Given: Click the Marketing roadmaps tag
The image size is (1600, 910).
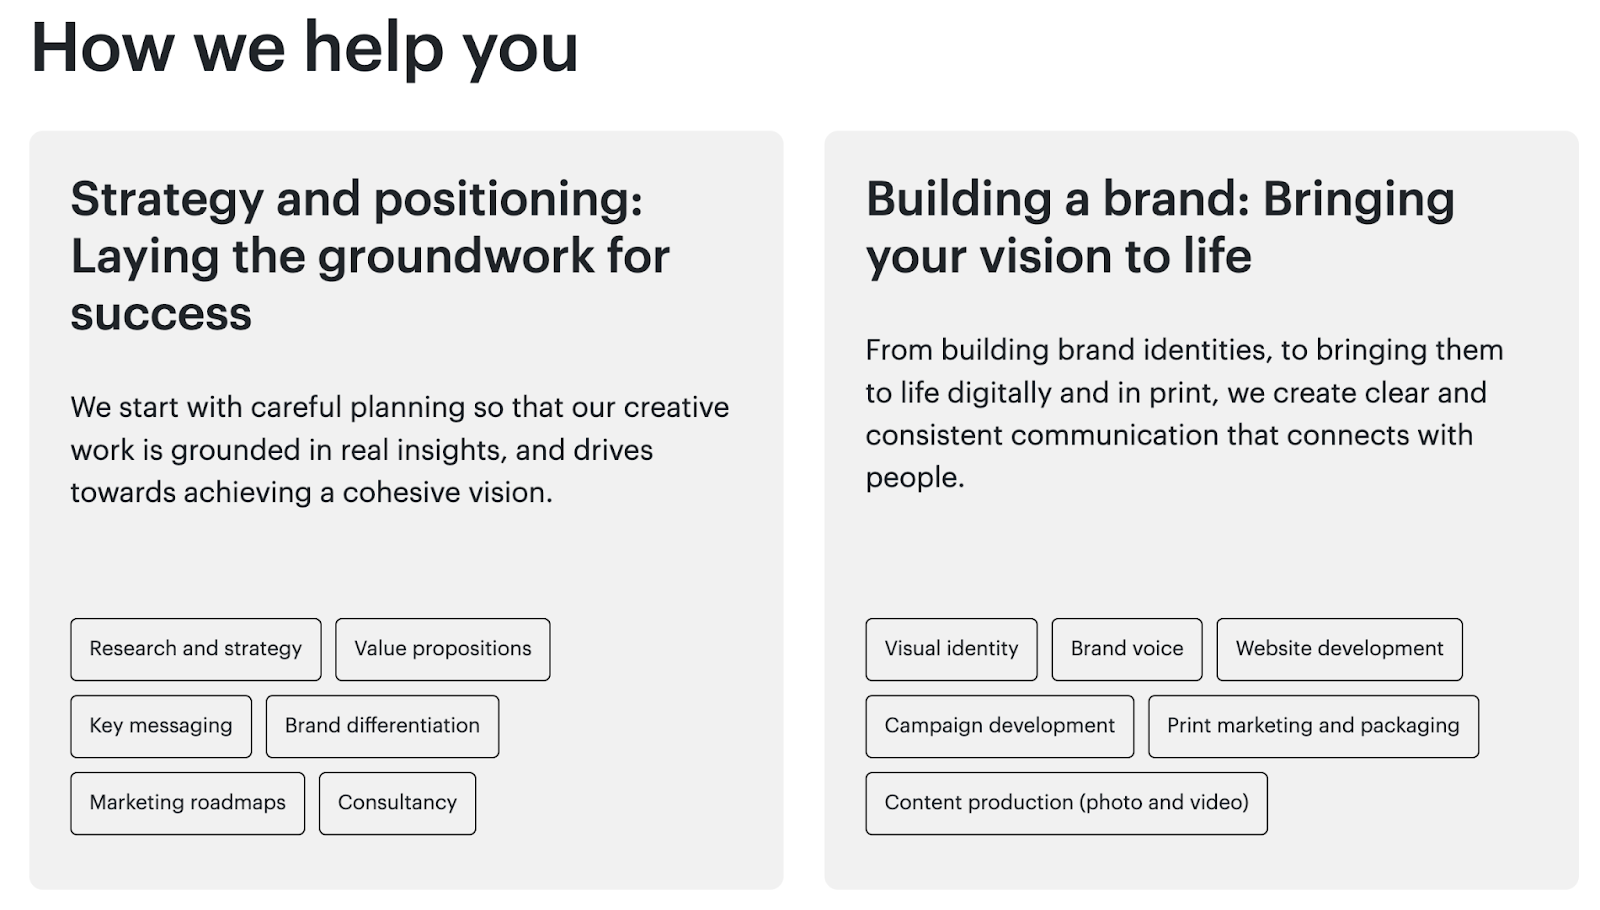Looking at the screenshot, I should pos(187,803).
